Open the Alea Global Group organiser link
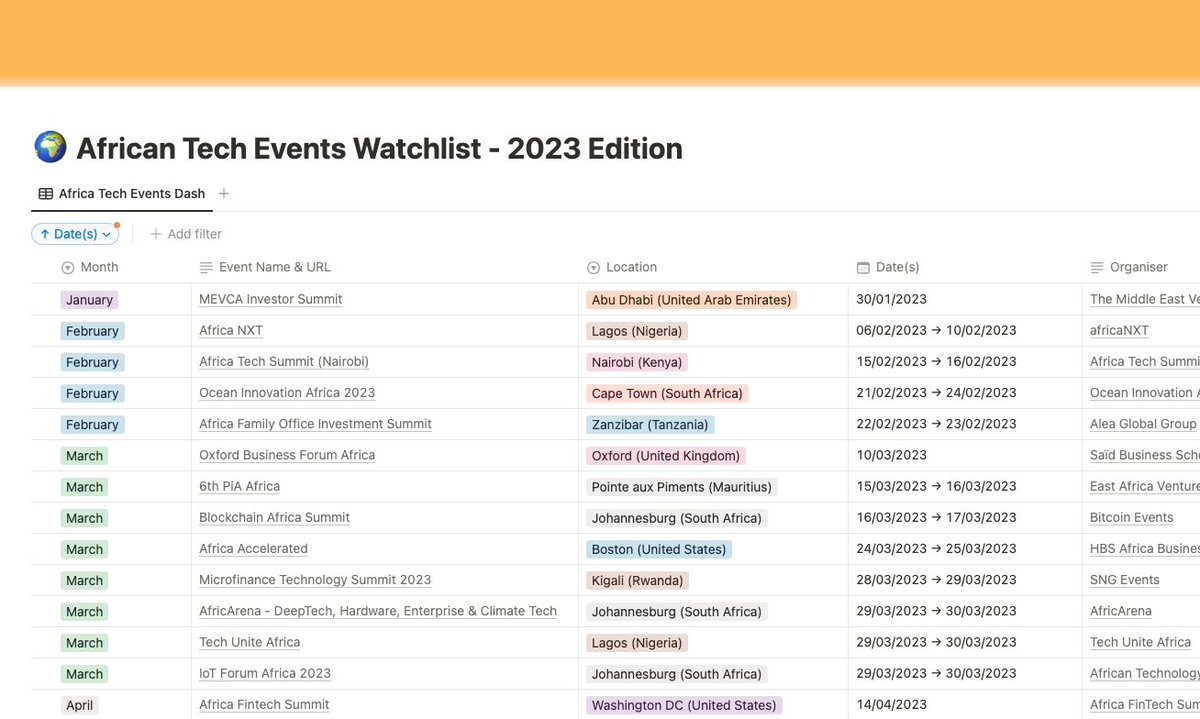The image size is (1200, 719). (1143, 424)
